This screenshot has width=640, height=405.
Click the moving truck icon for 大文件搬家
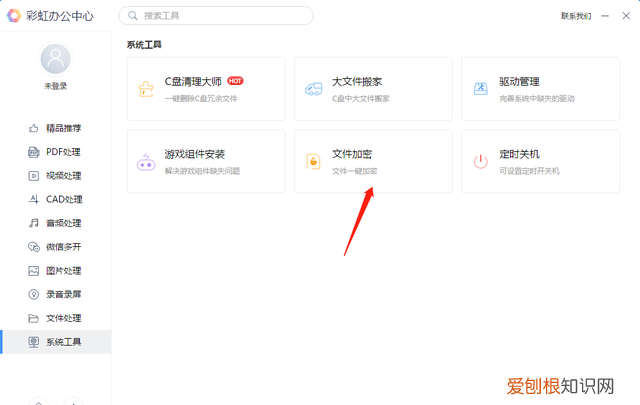[x=313, y=89]
